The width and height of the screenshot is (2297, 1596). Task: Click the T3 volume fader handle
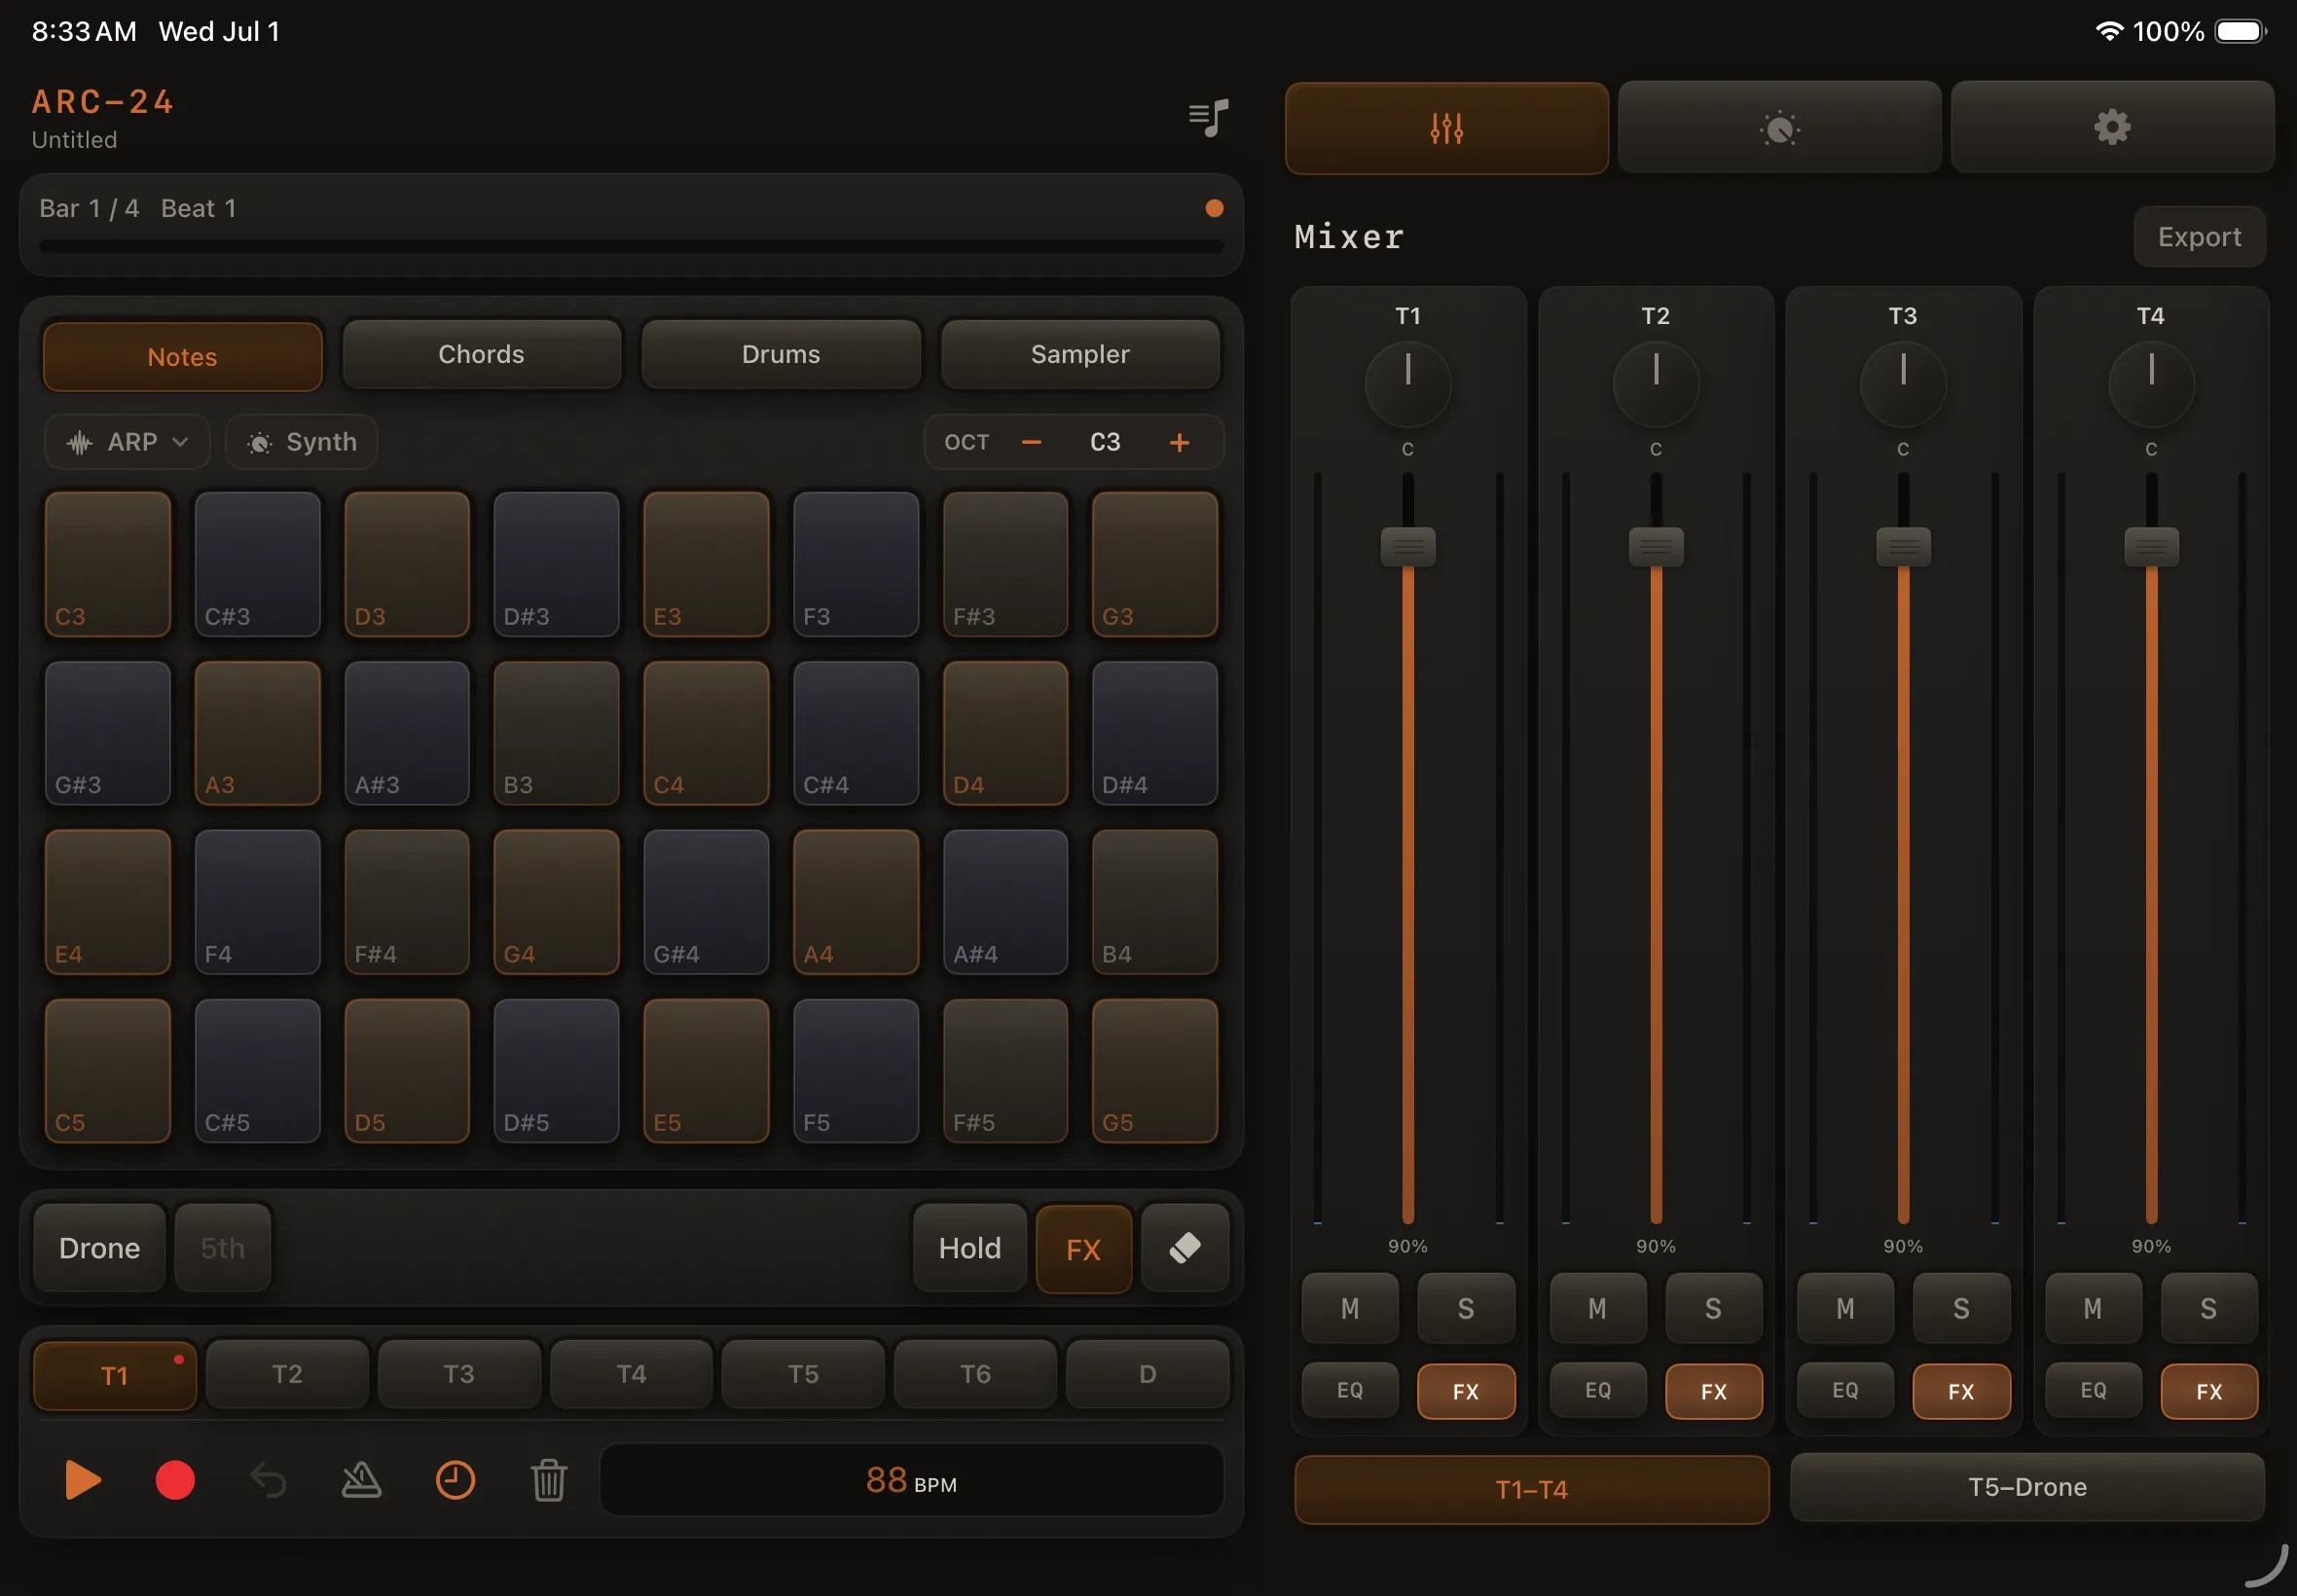(x=1903, y=547)
